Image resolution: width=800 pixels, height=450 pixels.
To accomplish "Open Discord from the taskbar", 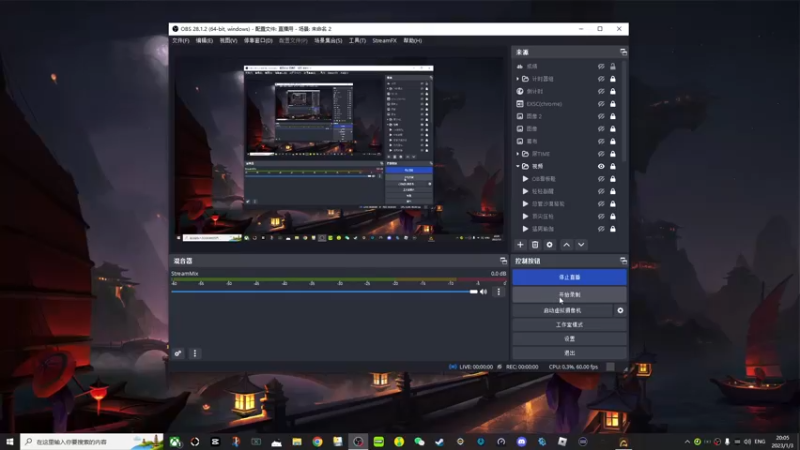I will pyautogui.click(x=521, y=442).
